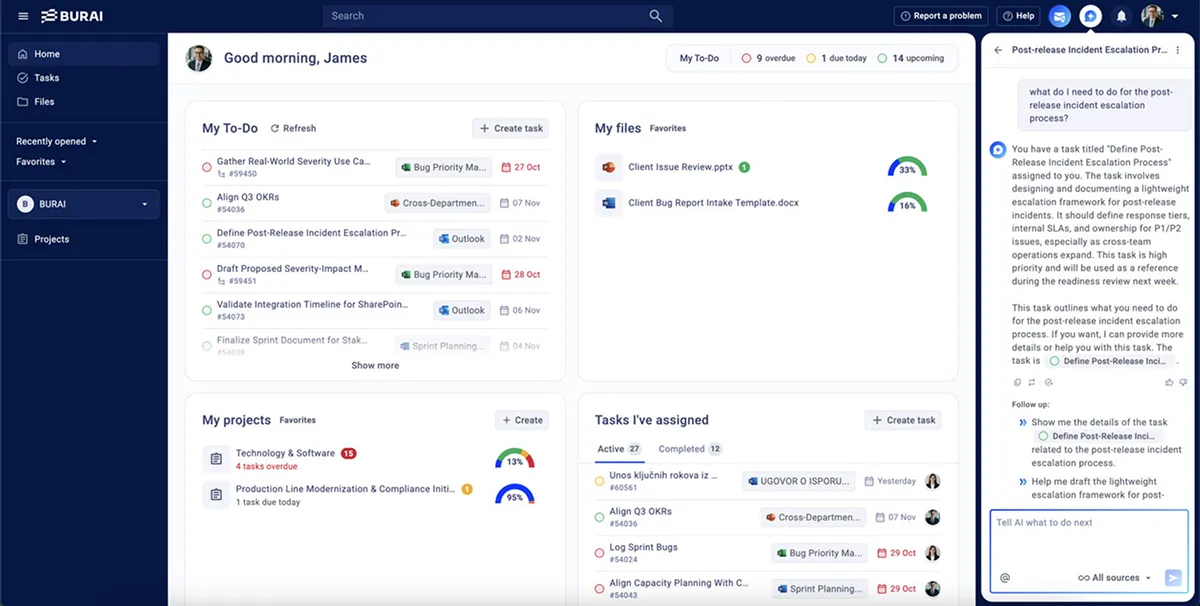The width and height of the screenshot is (1200, 606).
Task: Focus the Search field
Action: tap(498, 16)
